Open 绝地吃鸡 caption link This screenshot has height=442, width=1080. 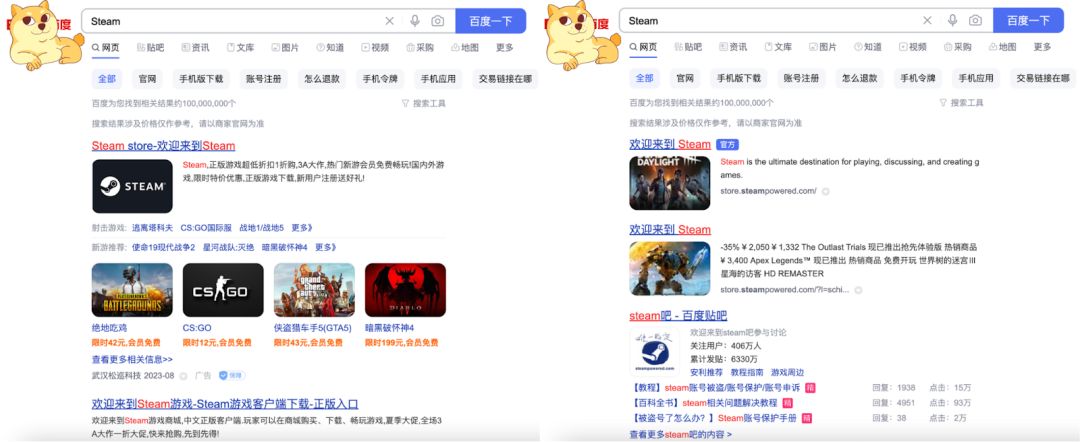[110, 328]
